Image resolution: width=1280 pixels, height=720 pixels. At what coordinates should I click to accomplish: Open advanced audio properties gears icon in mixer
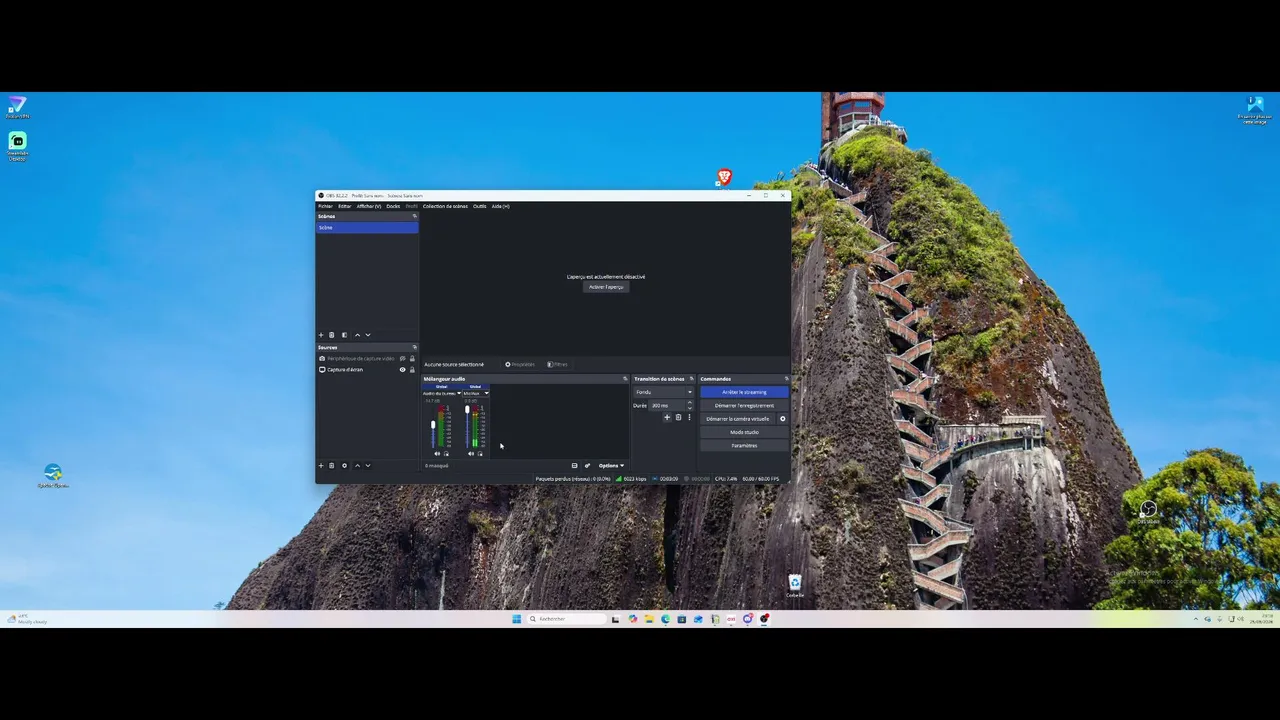[x=587, y=465]
